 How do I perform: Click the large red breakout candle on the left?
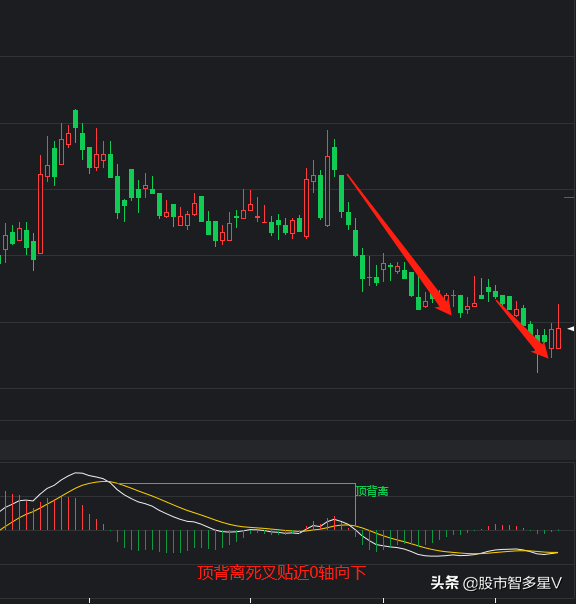tap(40, 205)
